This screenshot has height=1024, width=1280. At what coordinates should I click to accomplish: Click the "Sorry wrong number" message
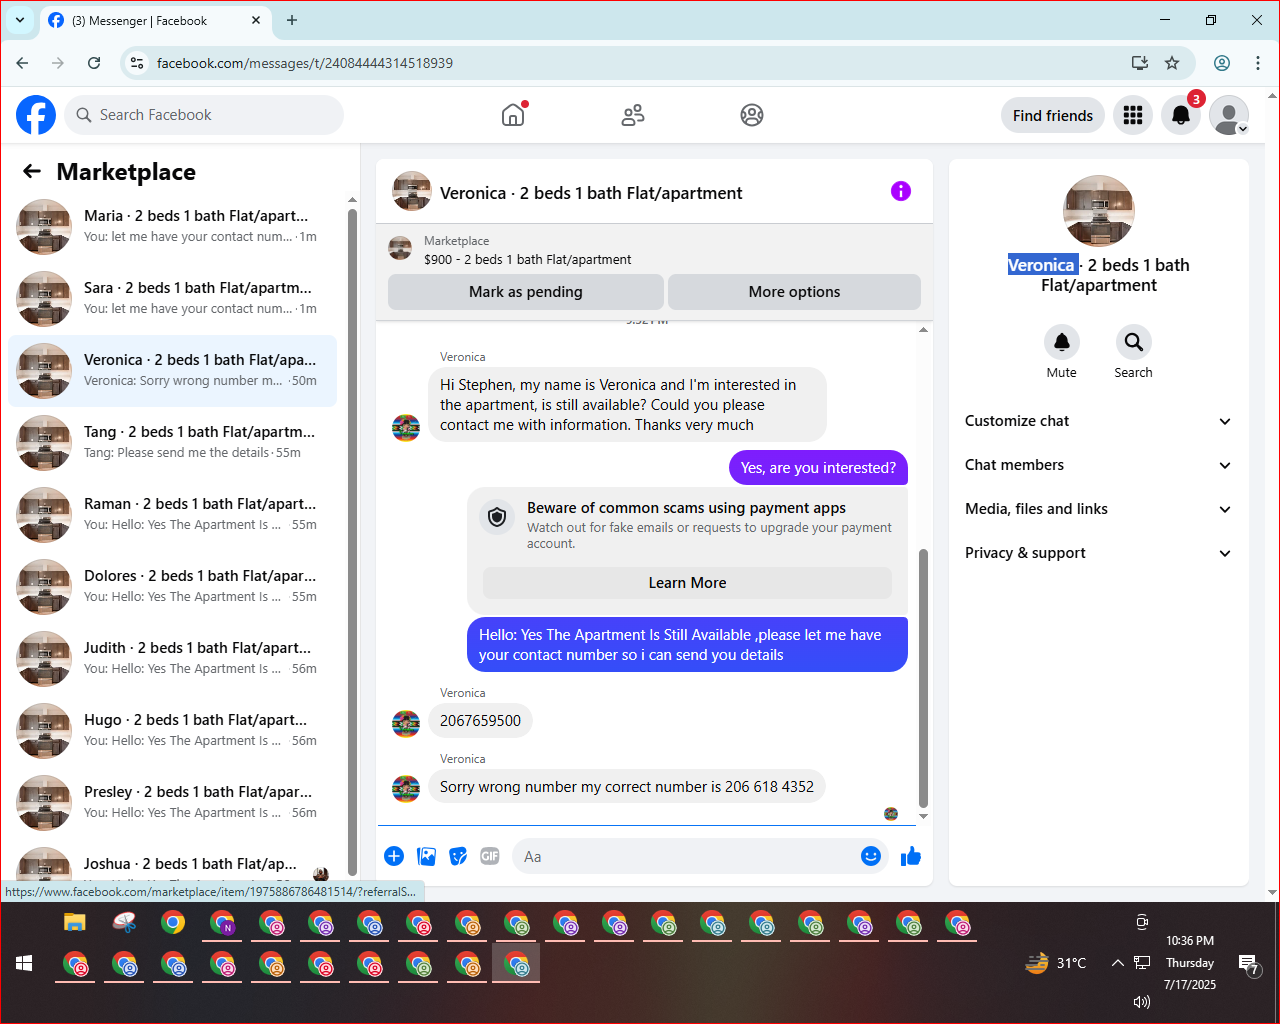pos(627,787)
